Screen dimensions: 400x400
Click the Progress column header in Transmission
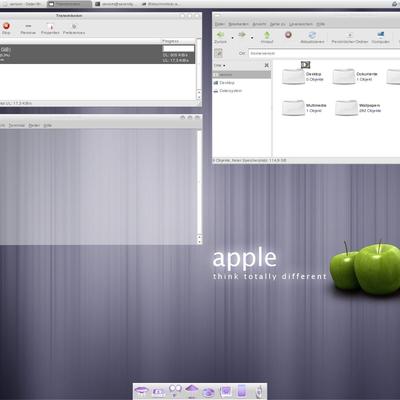click(178, 41)
